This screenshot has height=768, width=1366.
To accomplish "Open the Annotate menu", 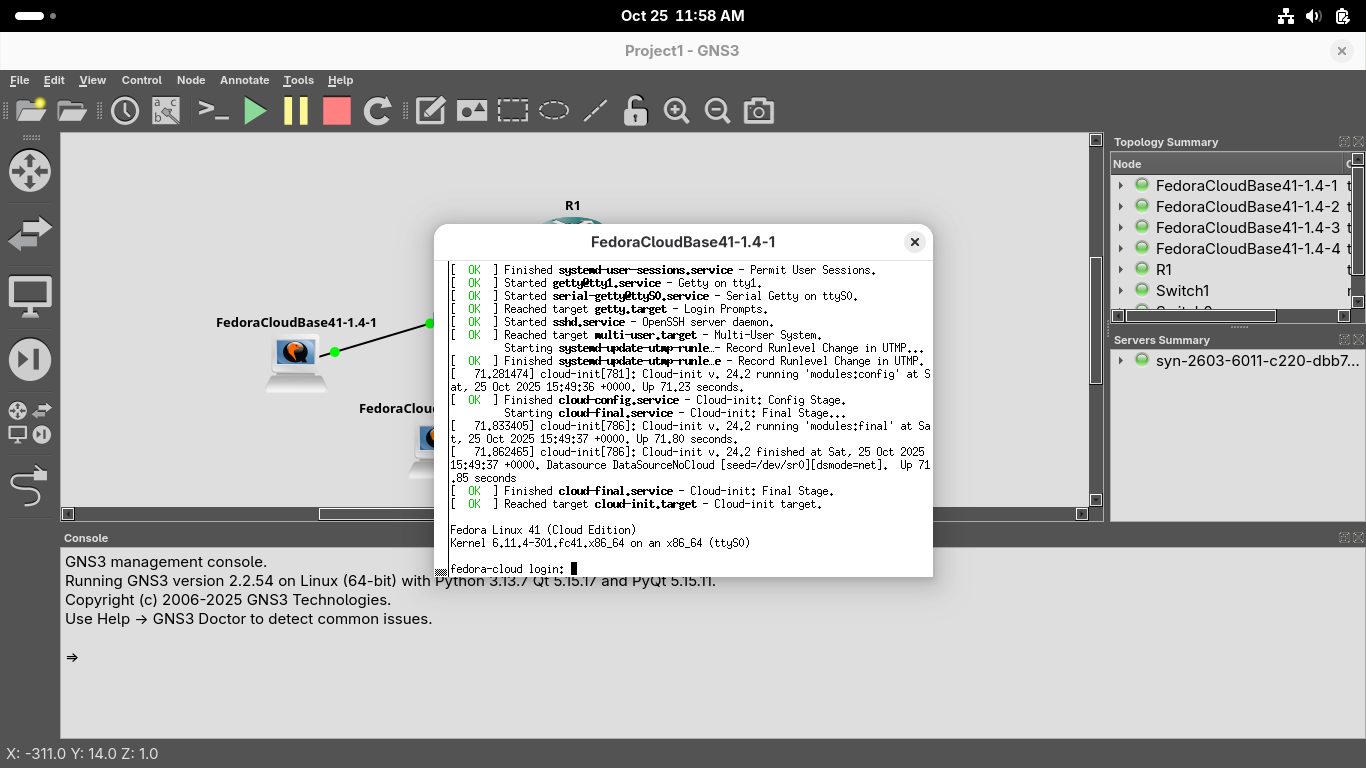I will (244, 80).
